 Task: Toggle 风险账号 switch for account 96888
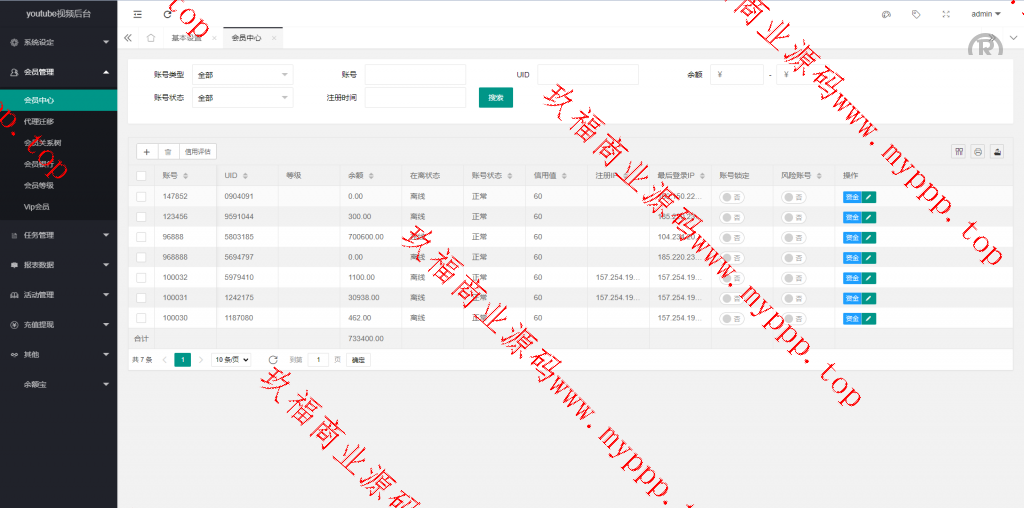794,238
